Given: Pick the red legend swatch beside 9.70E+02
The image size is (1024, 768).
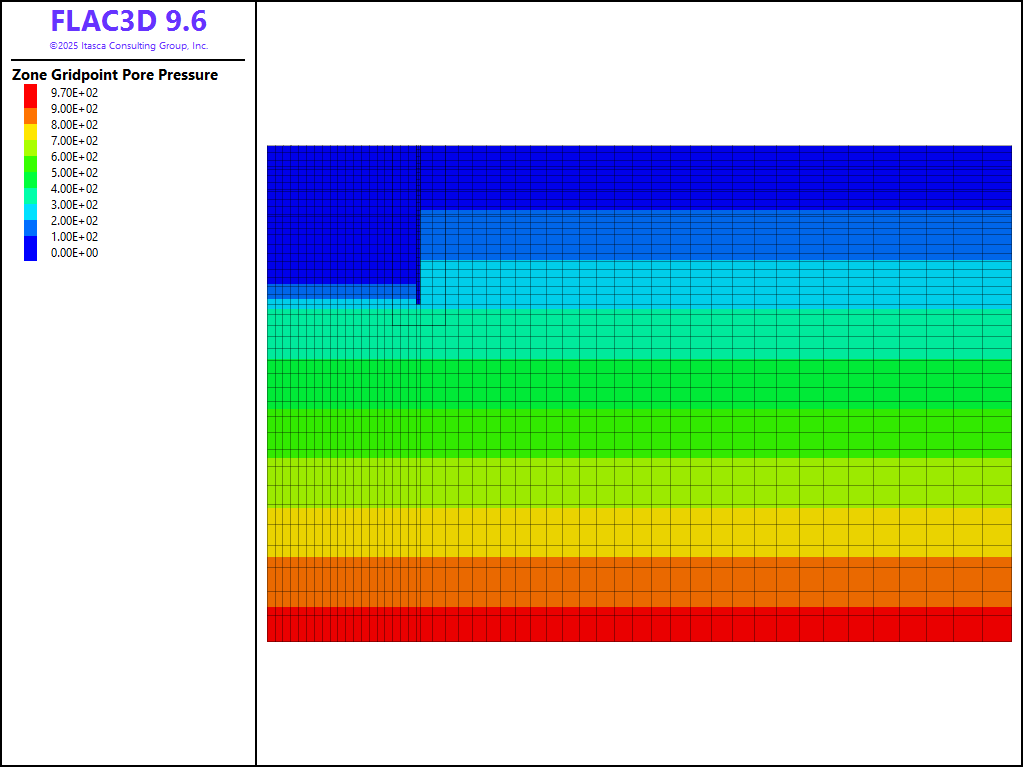Looking at the screenshot, I should (31, 93).
